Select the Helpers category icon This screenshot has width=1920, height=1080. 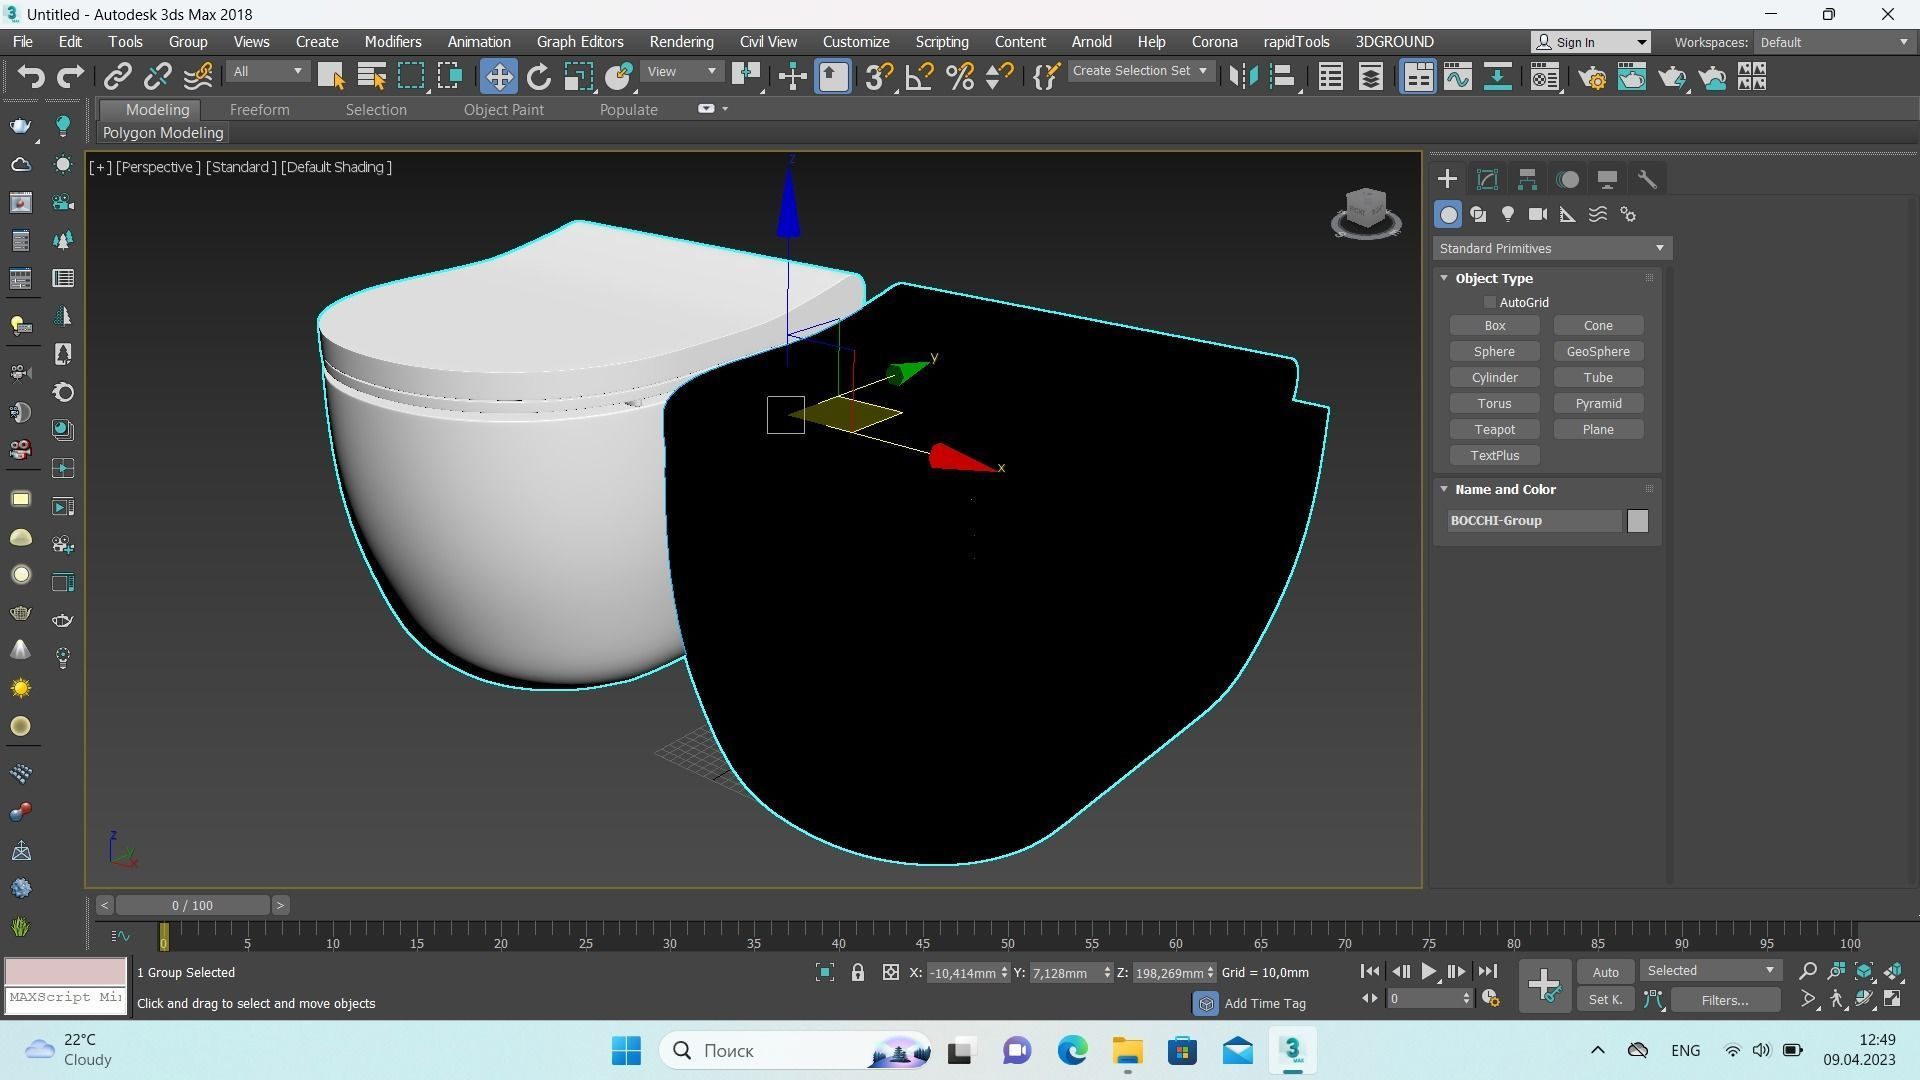click(x=1568, y=214)
